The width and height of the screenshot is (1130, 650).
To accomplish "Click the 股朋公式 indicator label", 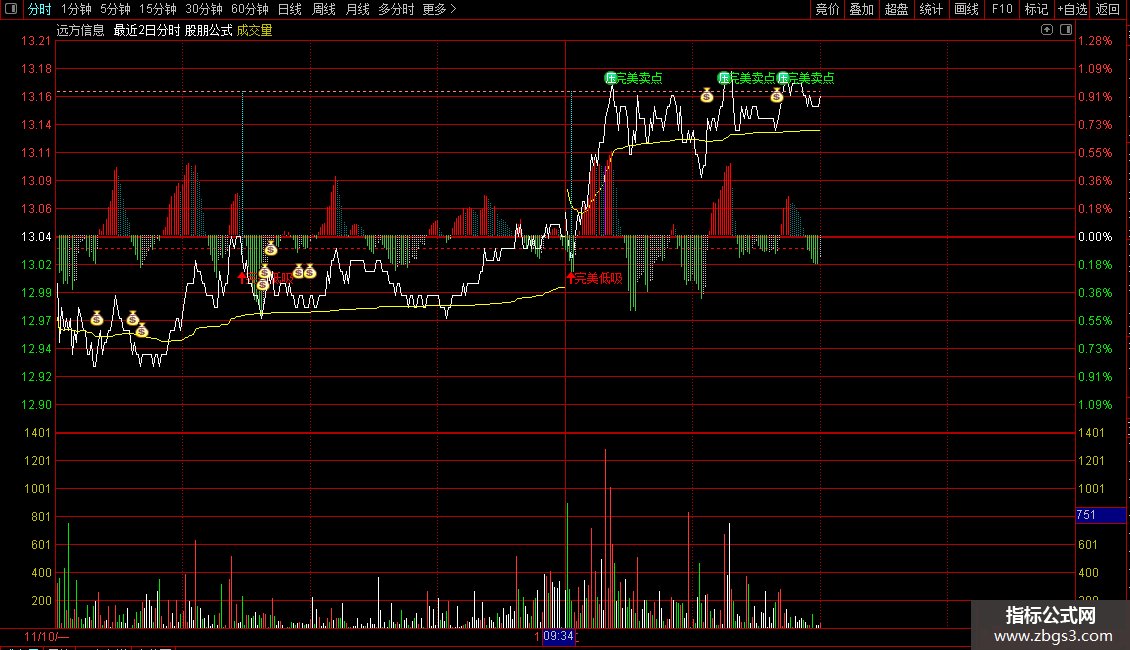I will click(x=208, y=30).
